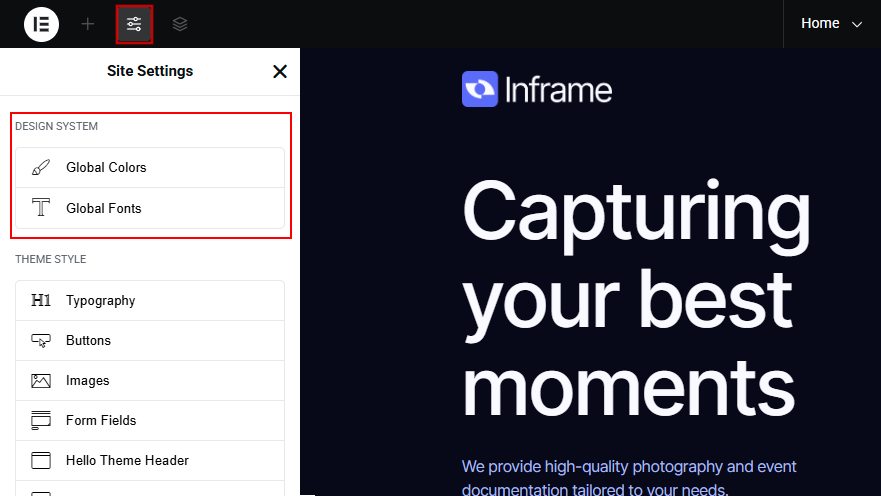Go to Form Fields settings
The height and width of the screenshot is (496, 881).
point(101,421)
